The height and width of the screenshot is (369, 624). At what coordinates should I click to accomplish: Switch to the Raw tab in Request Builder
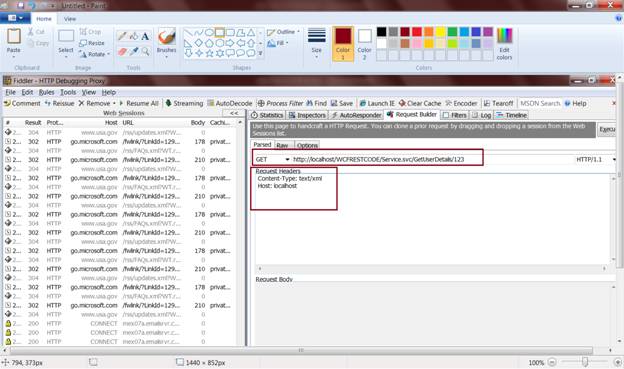click(282, 145)
